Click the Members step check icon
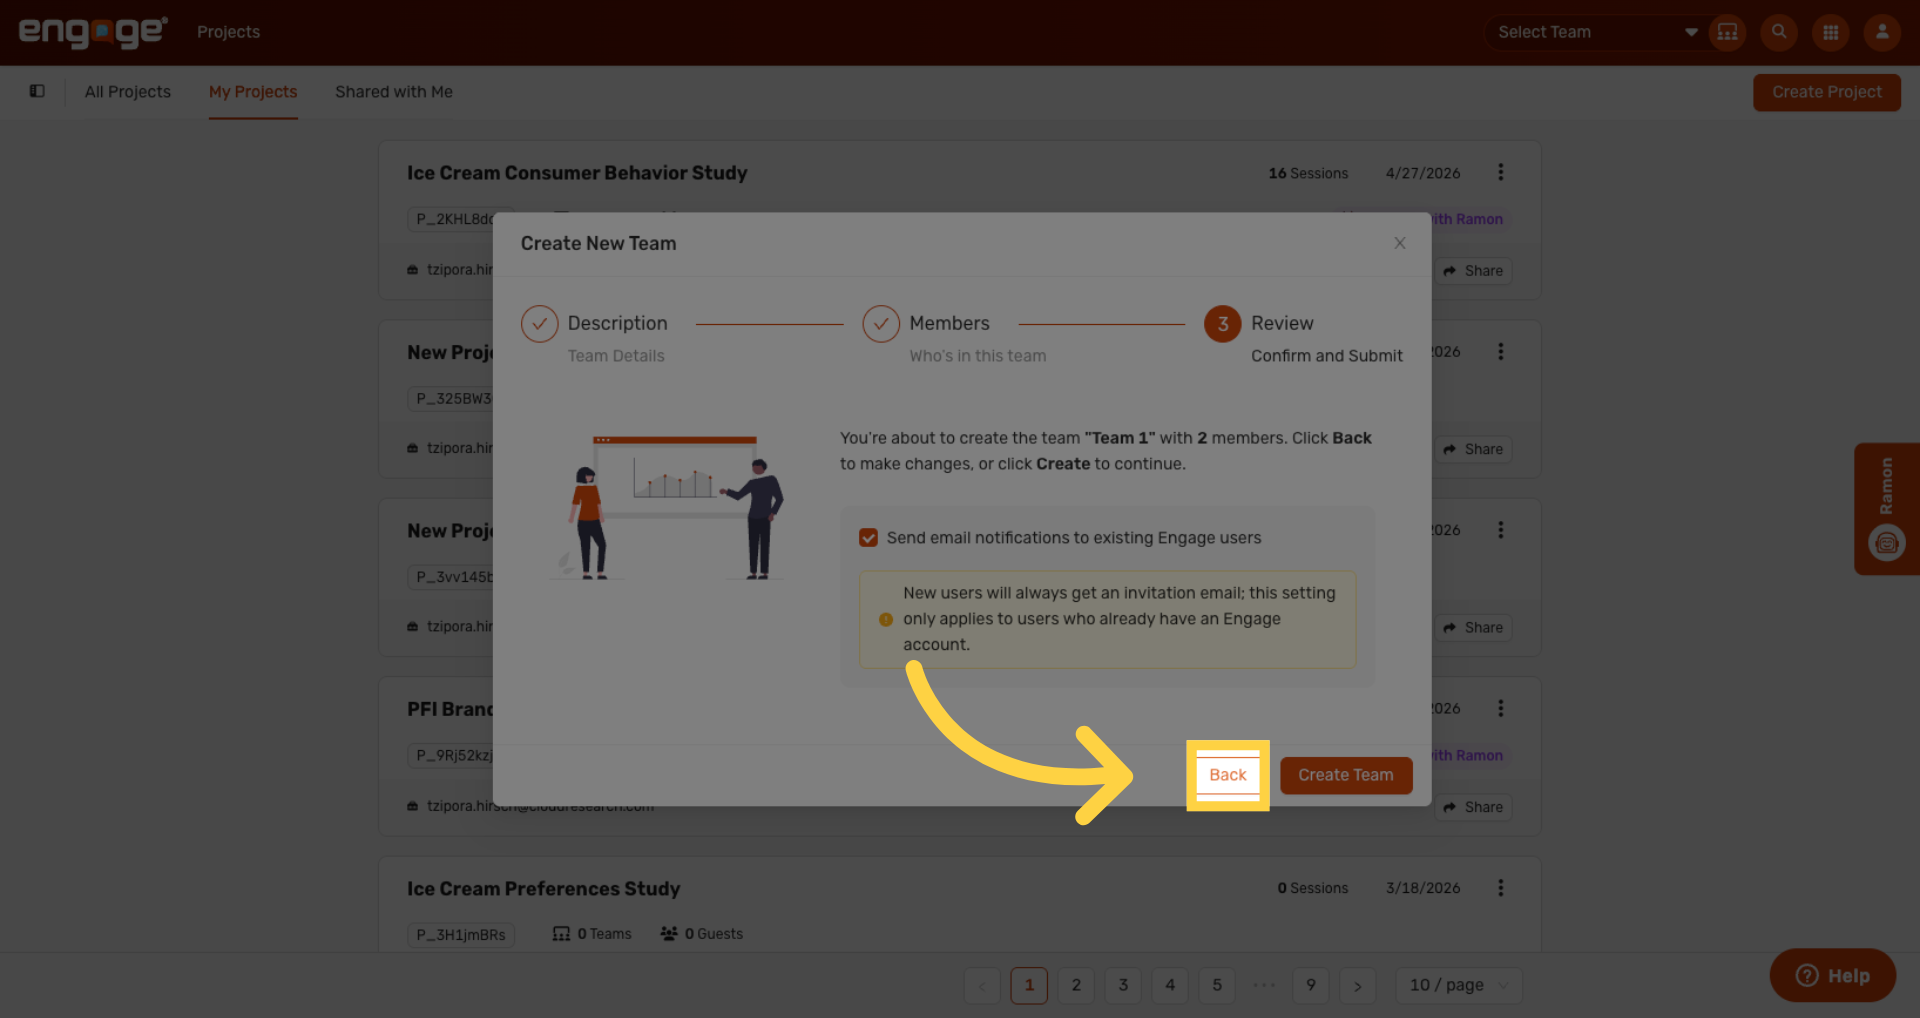The height and width of the screenshot is (1018, 1920). (881, 324)
